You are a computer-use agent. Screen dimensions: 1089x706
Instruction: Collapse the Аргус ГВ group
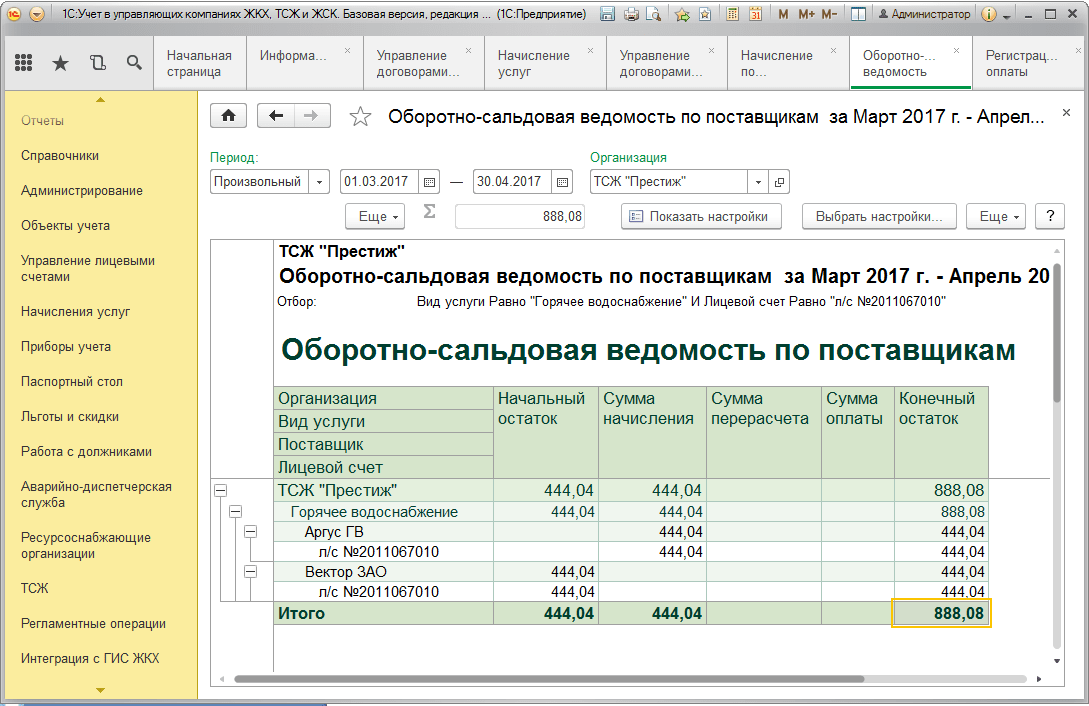click(250, 532)
